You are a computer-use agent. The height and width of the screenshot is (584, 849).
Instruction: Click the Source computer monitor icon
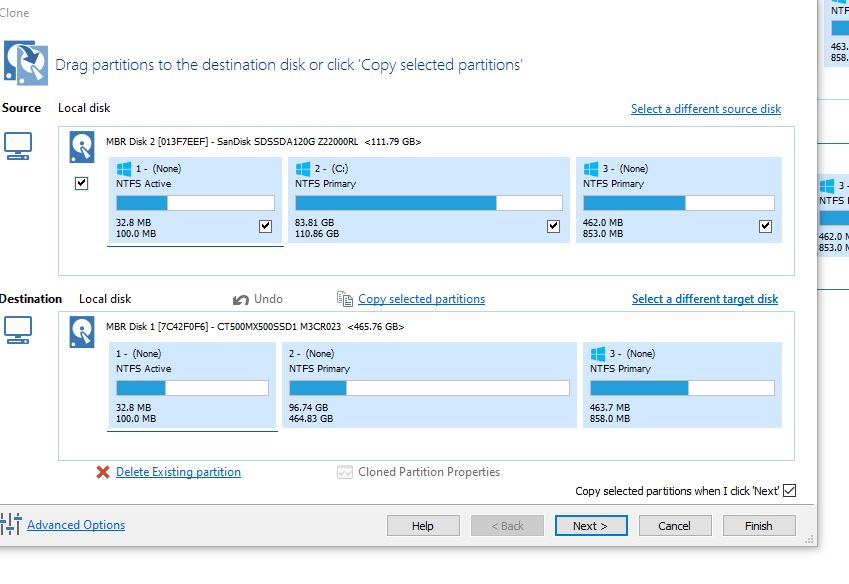(18, 145)
